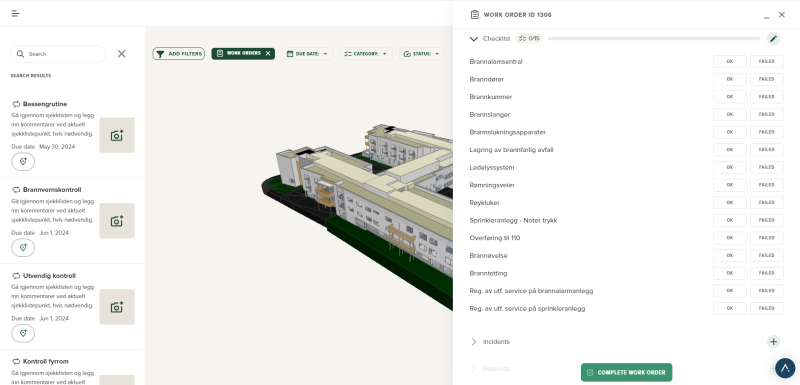Expand the Requests section
Image resolution: width=800 pixels, height=385 pixels.
click(x=474, y=368)
